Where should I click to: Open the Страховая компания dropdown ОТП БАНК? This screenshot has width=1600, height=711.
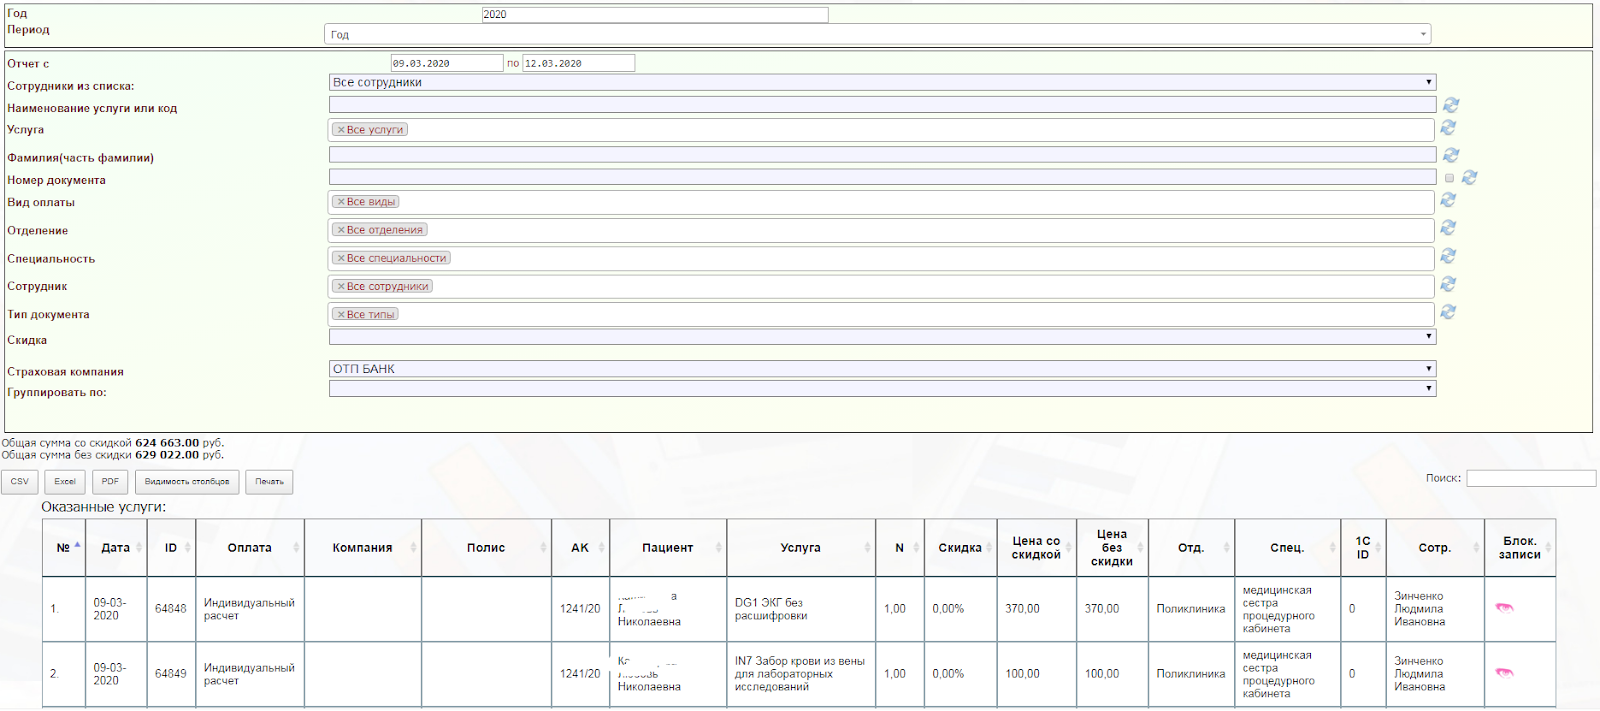point(882,368)
